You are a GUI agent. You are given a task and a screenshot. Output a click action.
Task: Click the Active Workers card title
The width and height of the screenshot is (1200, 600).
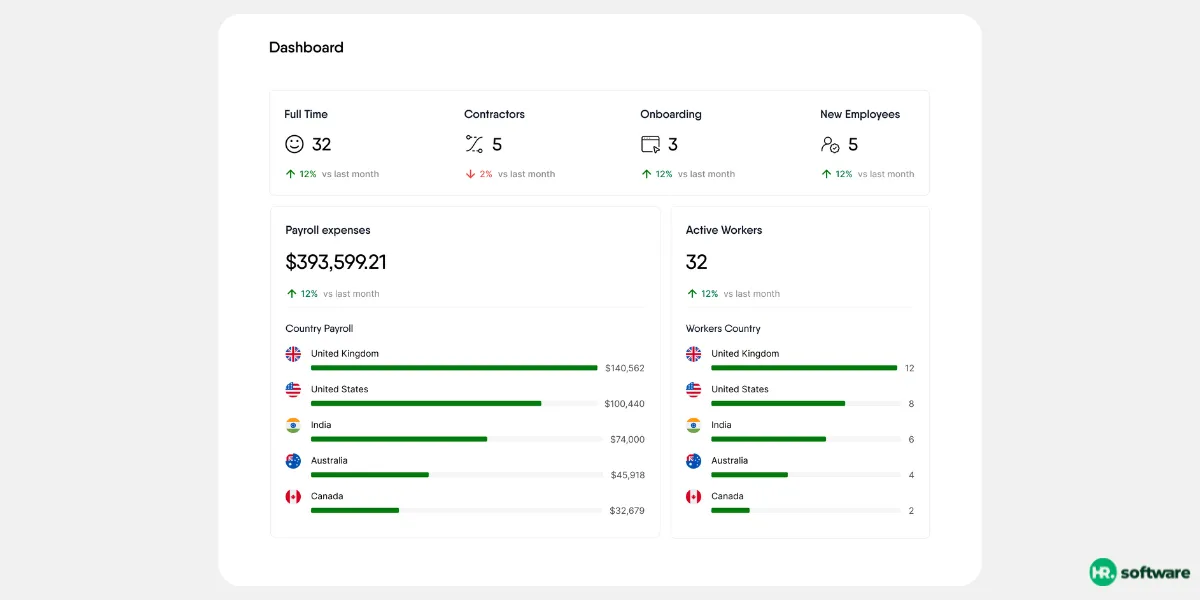click(x=724, y=230)
